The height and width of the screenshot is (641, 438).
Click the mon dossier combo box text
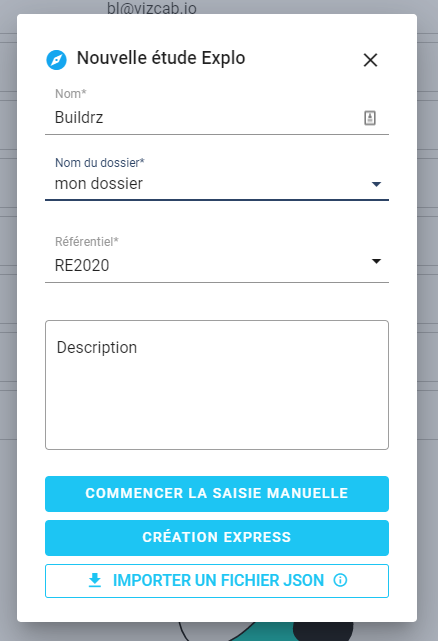(99, 184)
